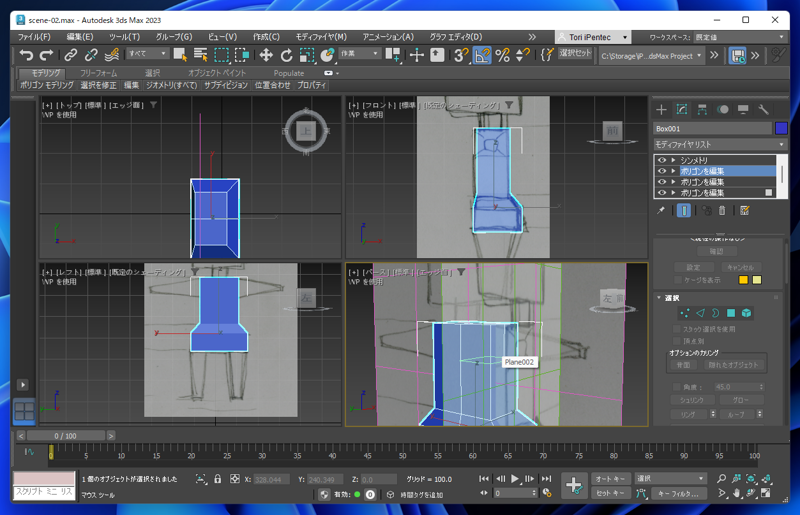Toggle Spinner Snap icon
Screen dimensions: 800x515
tap(522, 55)
